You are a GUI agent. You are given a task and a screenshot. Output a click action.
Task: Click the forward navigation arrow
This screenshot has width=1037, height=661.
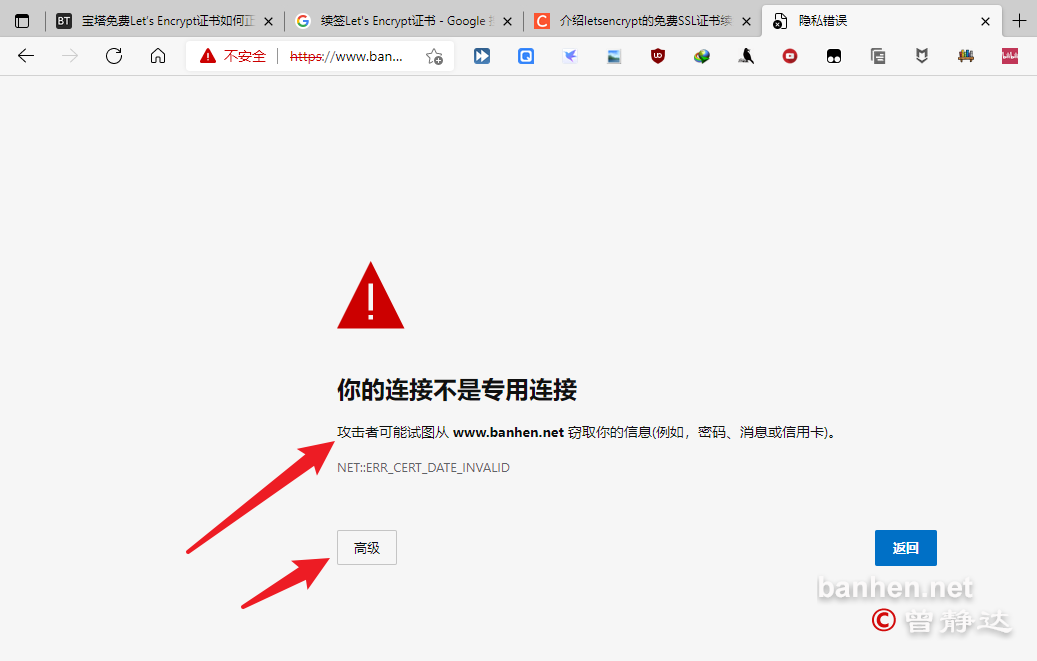tap(69, 56)
